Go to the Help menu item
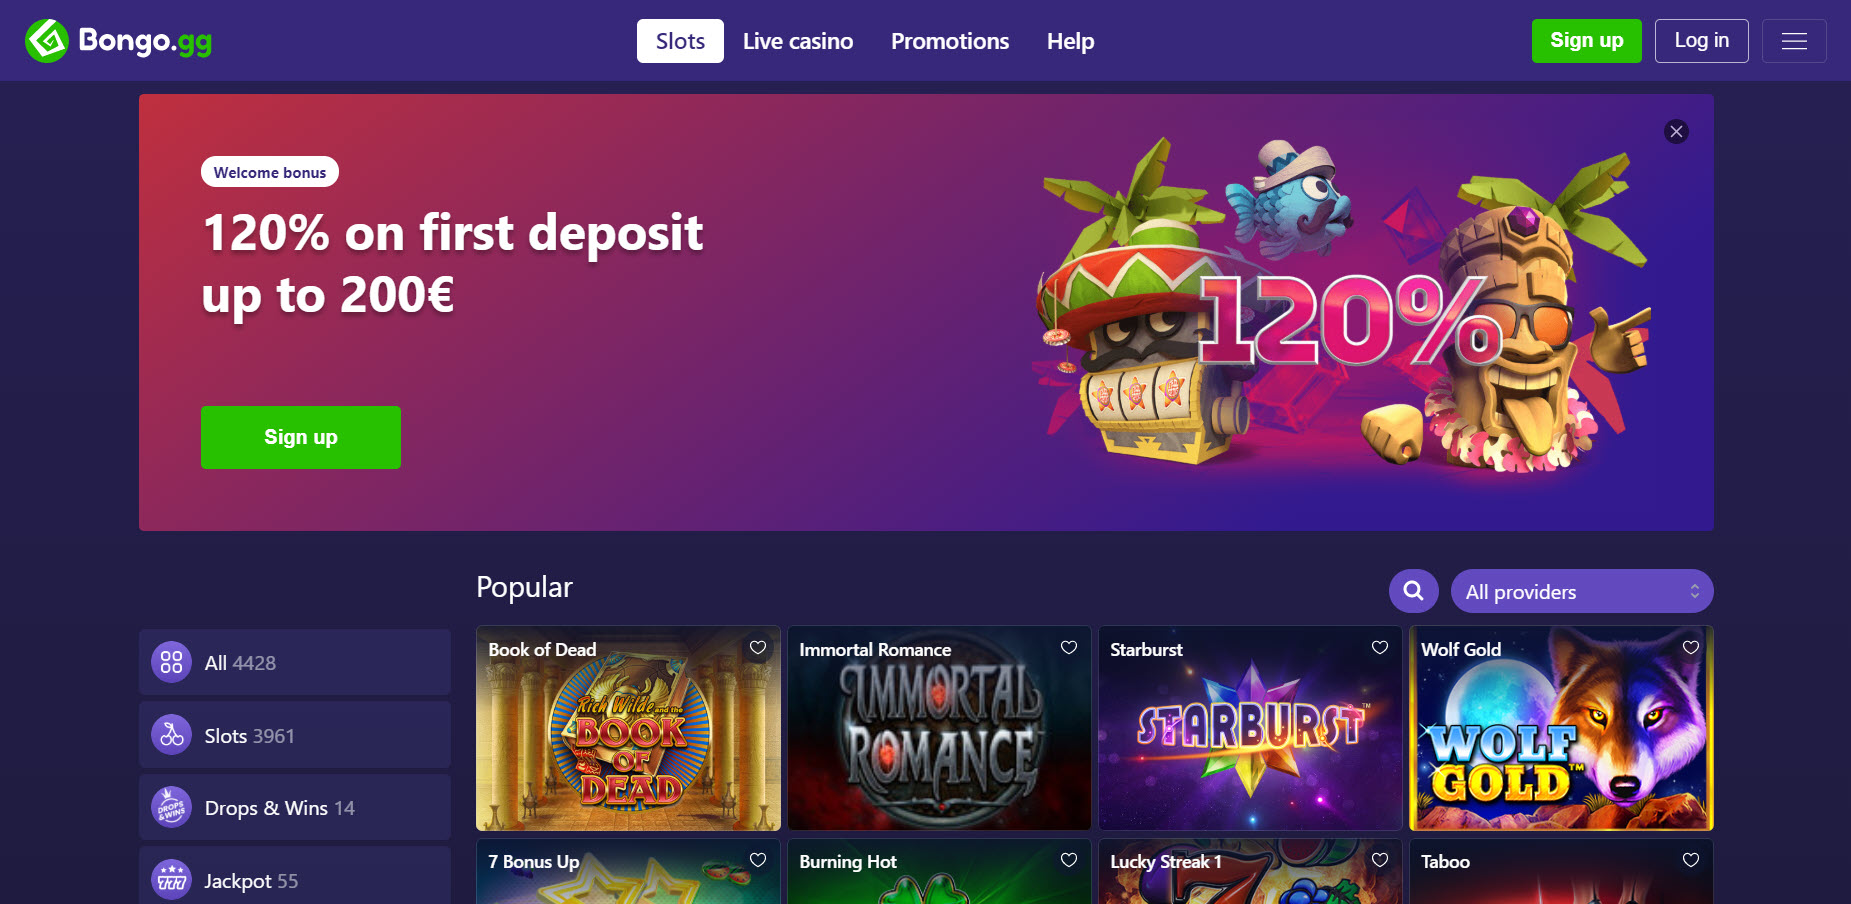The width and height of the screenshot is (1851, 904). tap(1070, 41)
